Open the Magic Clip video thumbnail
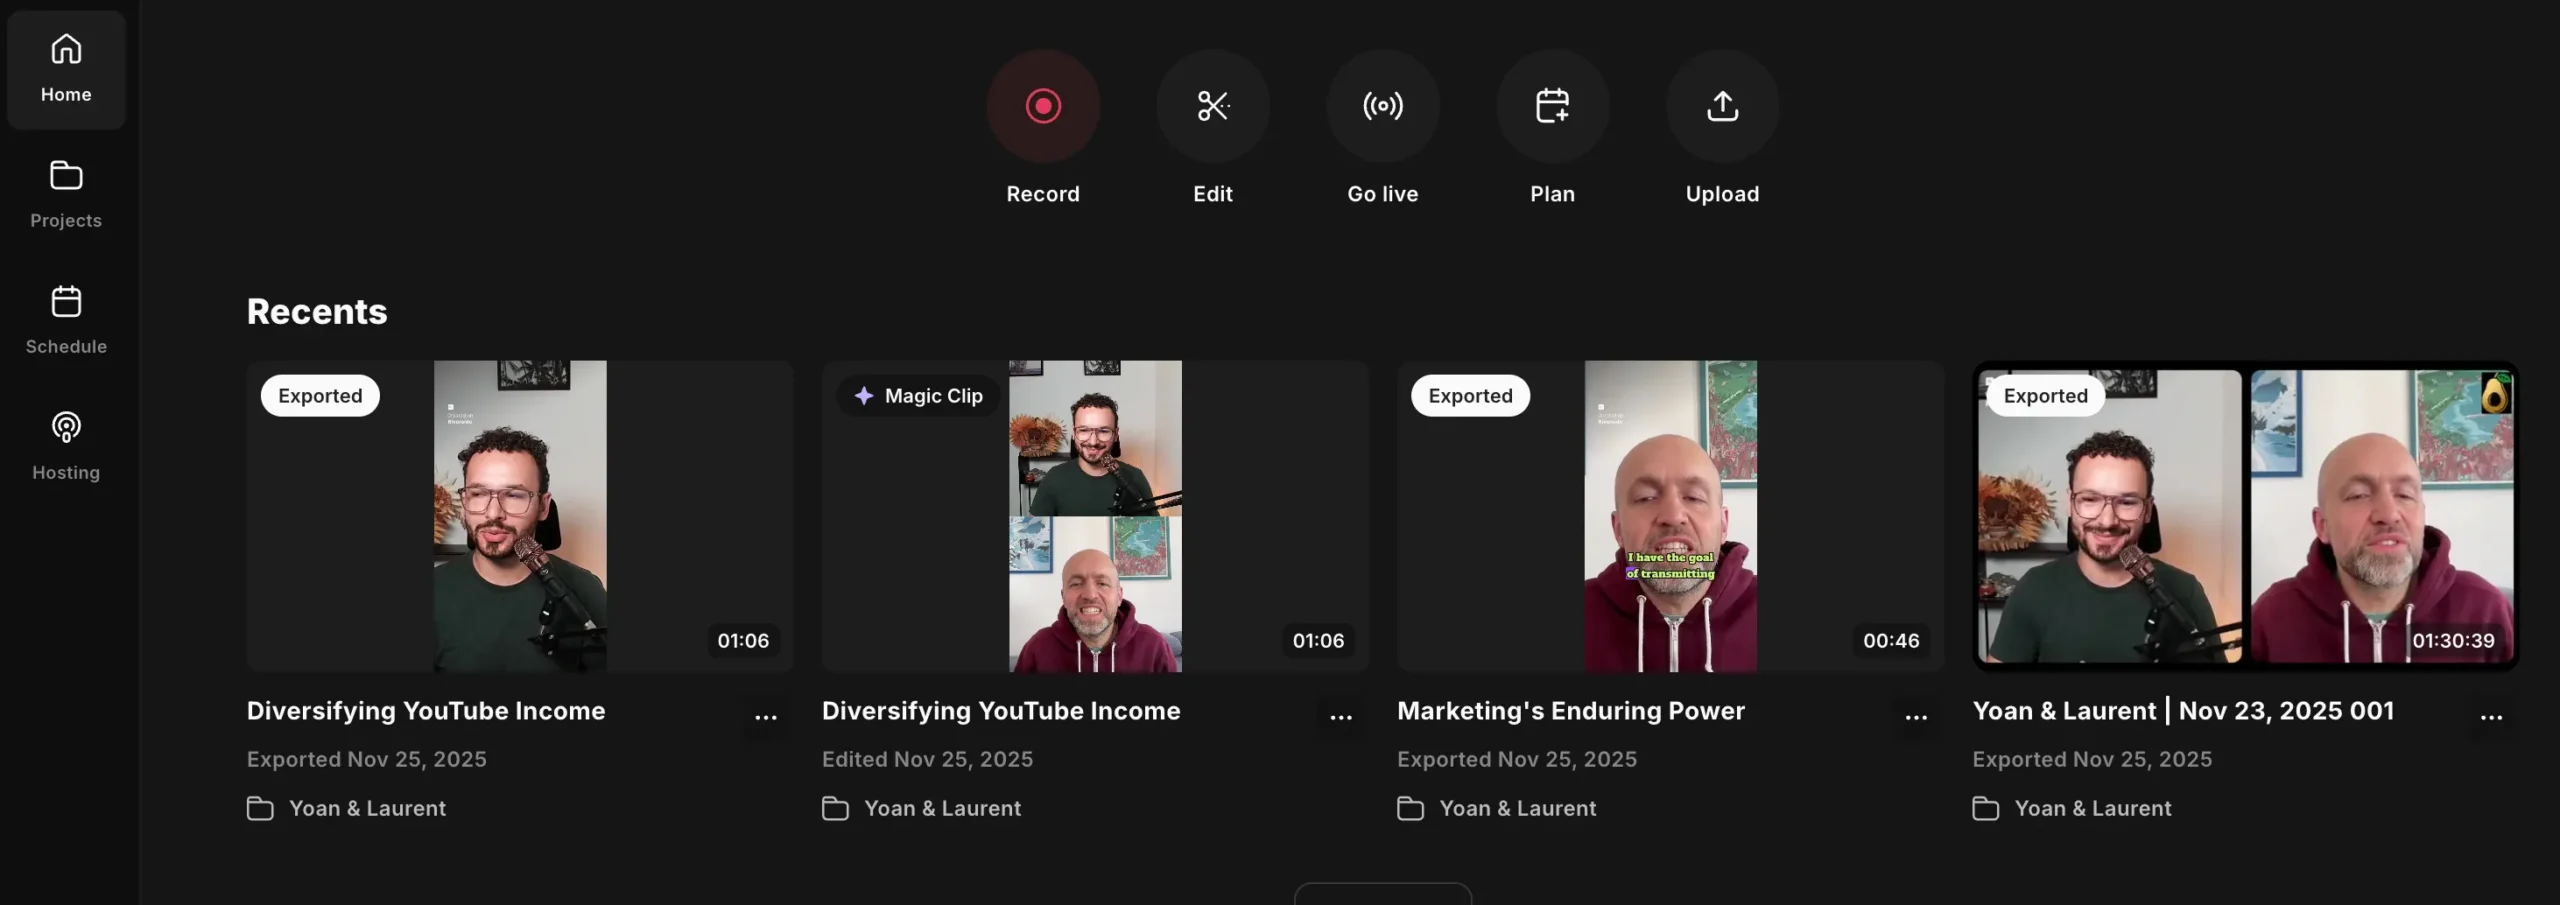 pos(1095,516)
